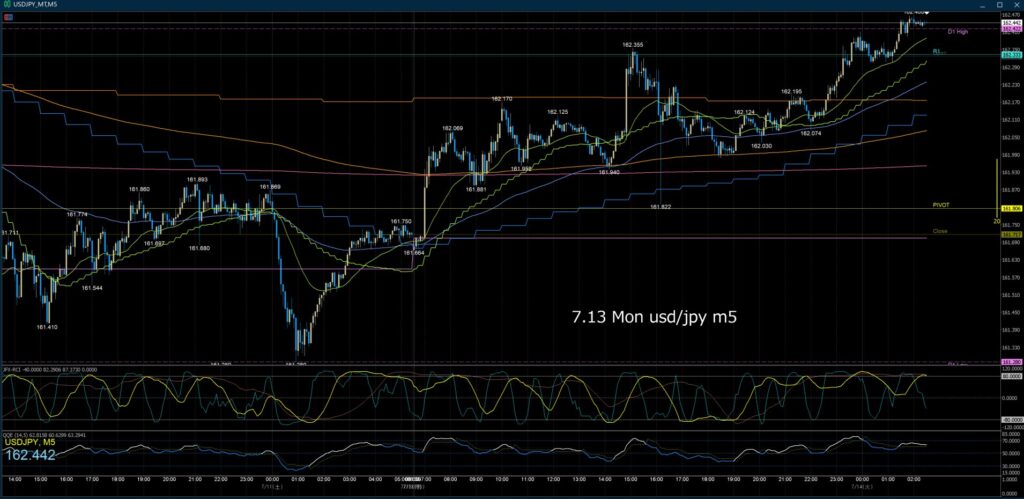Select the JPY-RCI indicator label
Viewport: 1024px width, 499px height.
coord(10,370)
